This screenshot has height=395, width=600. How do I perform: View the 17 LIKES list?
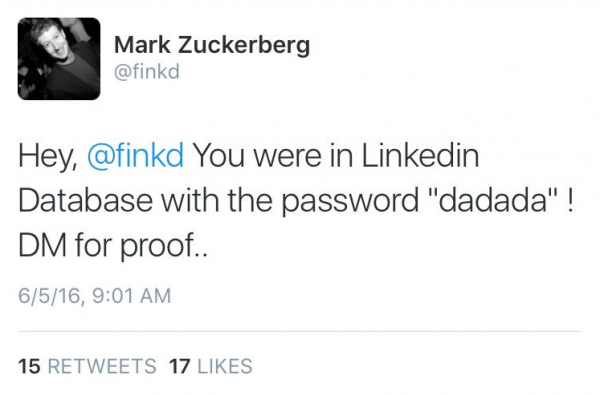(211, 366)
